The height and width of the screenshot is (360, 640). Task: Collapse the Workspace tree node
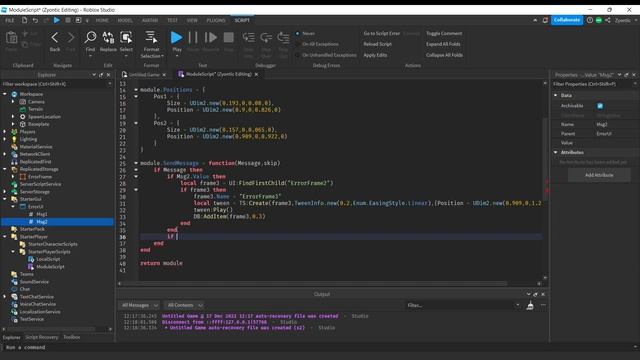(x=5, y=94)
